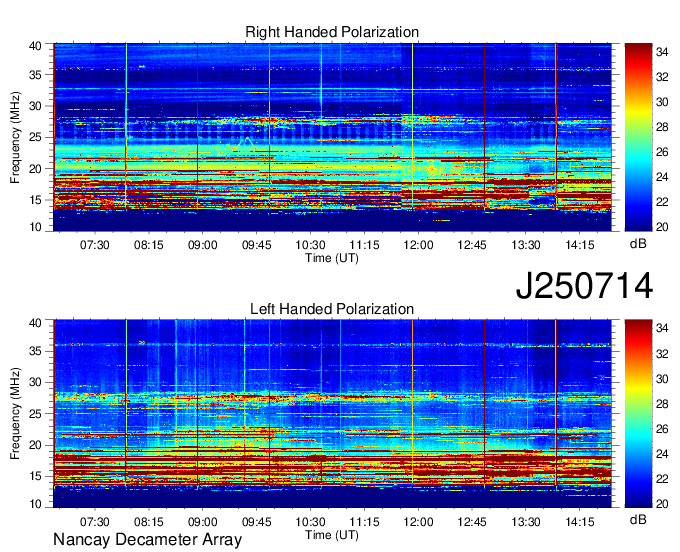Click 12:45 tick under left-handed plot
The image size is (680, 552).
(x=472, y=522)
